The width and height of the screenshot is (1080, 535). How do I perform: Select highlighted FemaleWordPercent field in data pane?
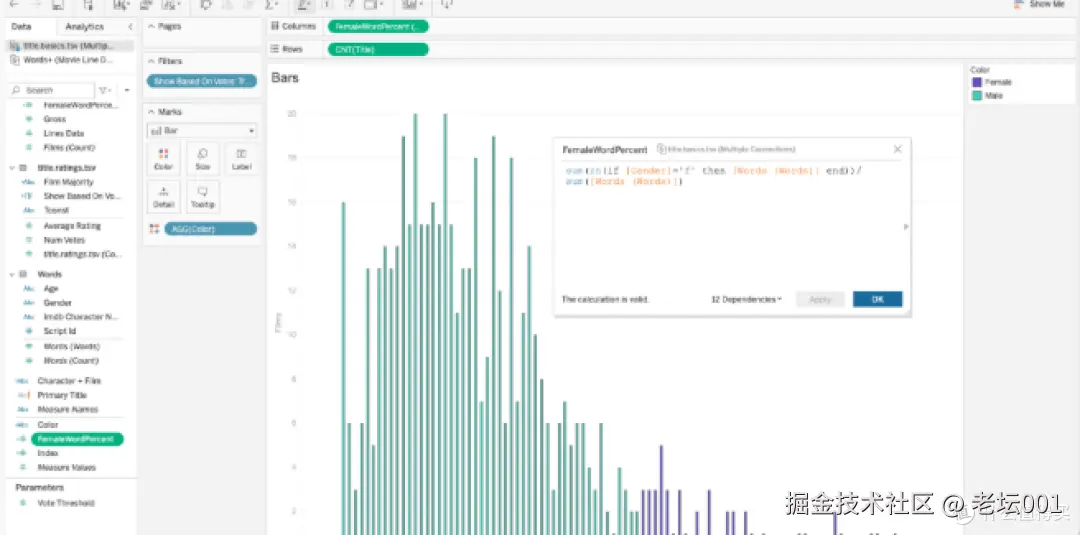click(x=77, y=439)
